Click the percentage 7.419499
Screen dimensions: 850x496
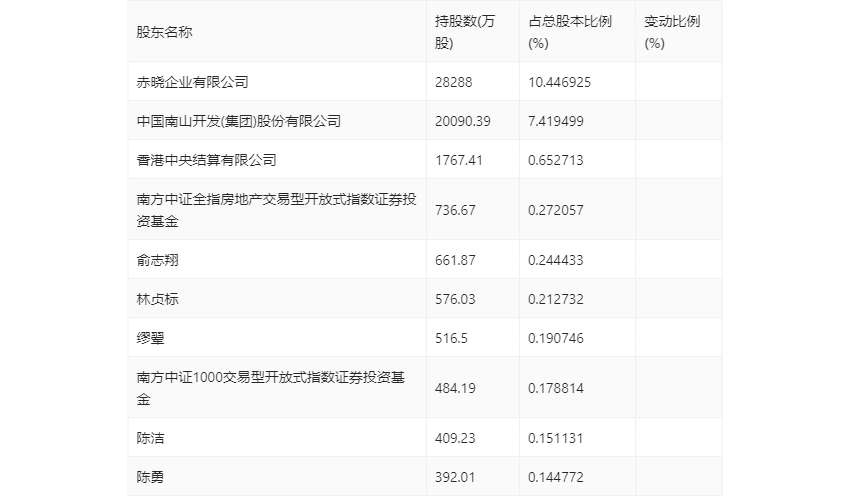pos(556,121)
